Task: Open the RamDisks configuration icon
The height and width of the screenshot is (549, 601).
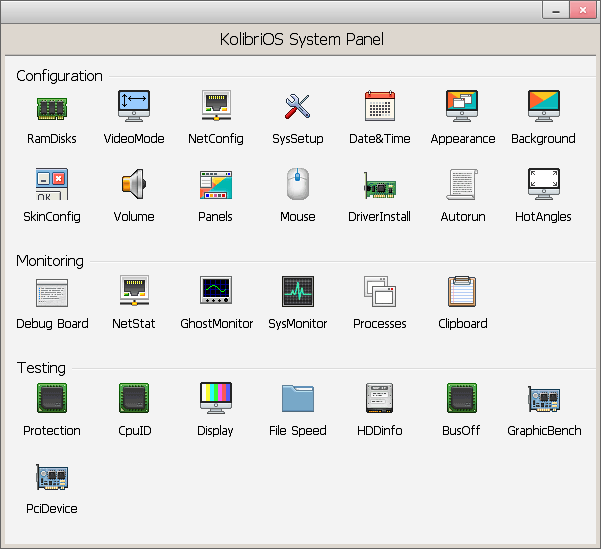Action: click(x=52, y=106)
